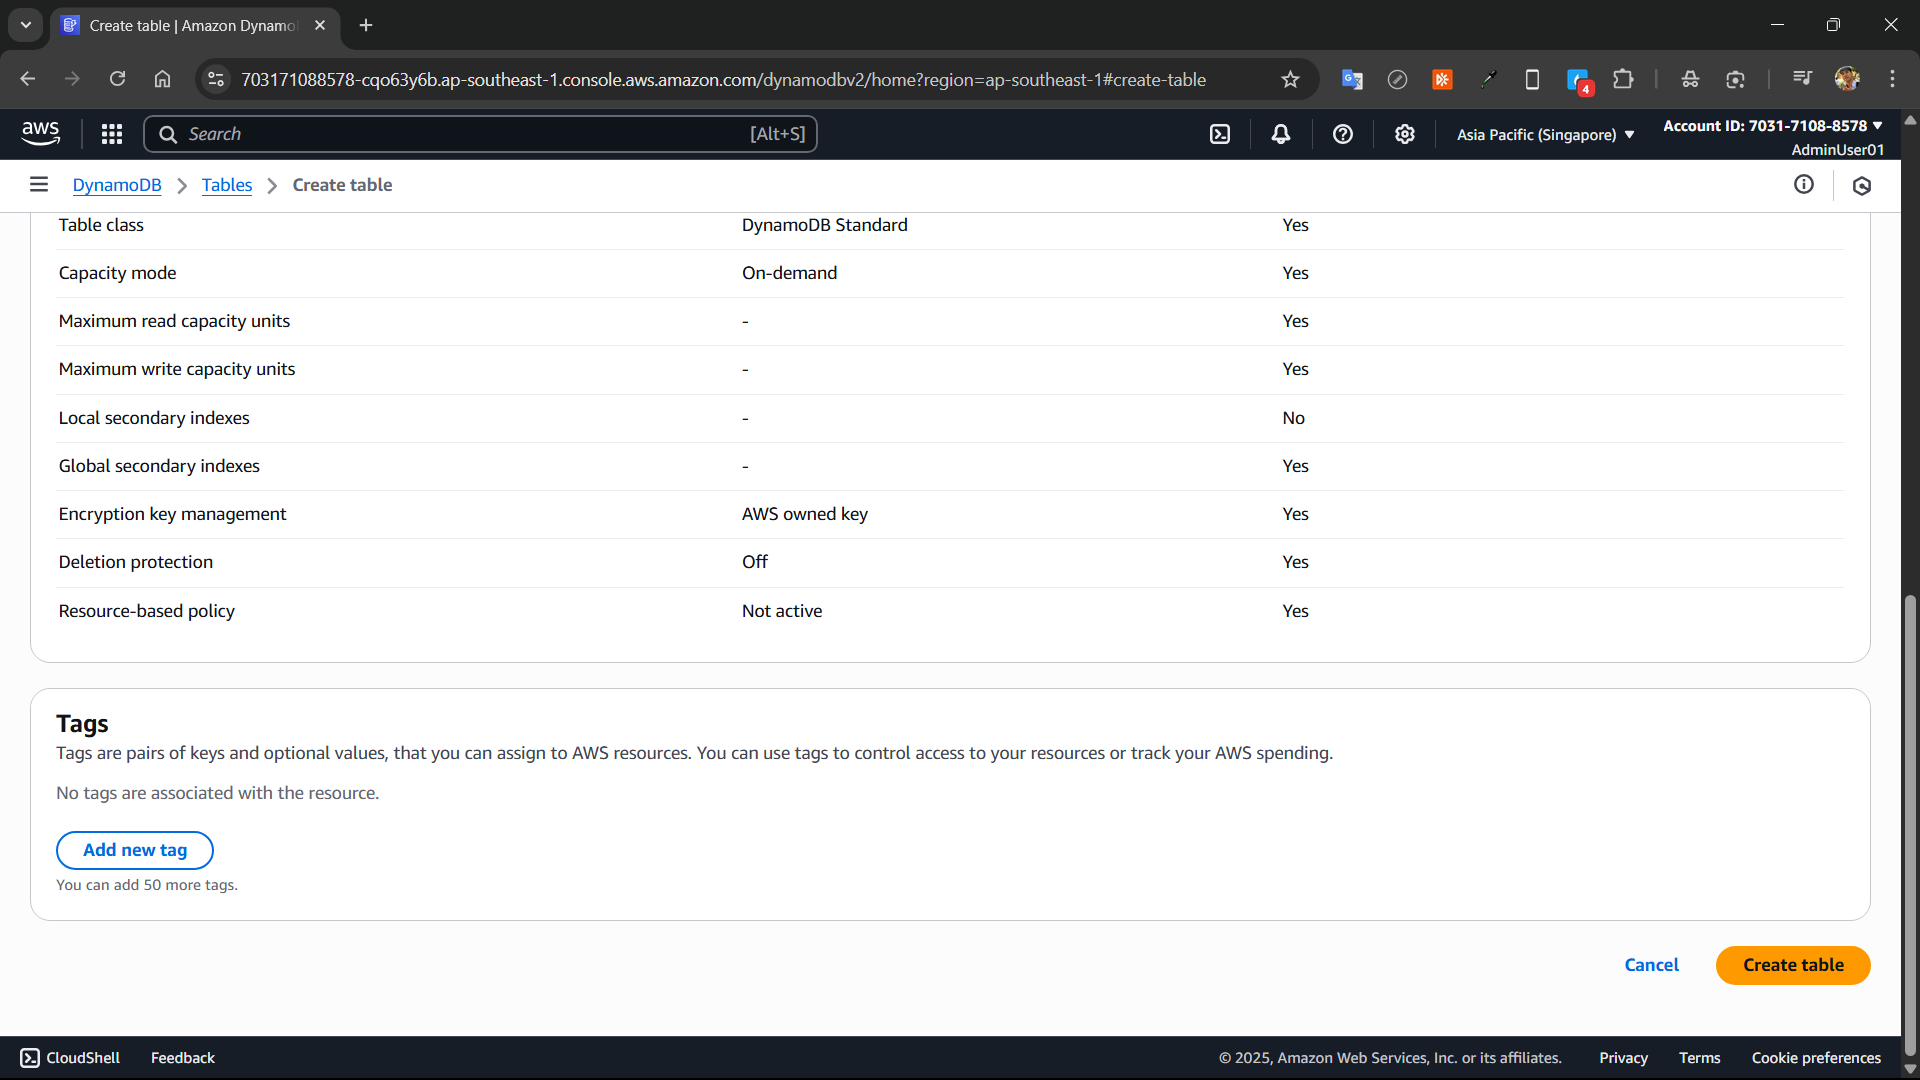Select the 'DynamoDB Standard' table class value

[x=824, y=225]
